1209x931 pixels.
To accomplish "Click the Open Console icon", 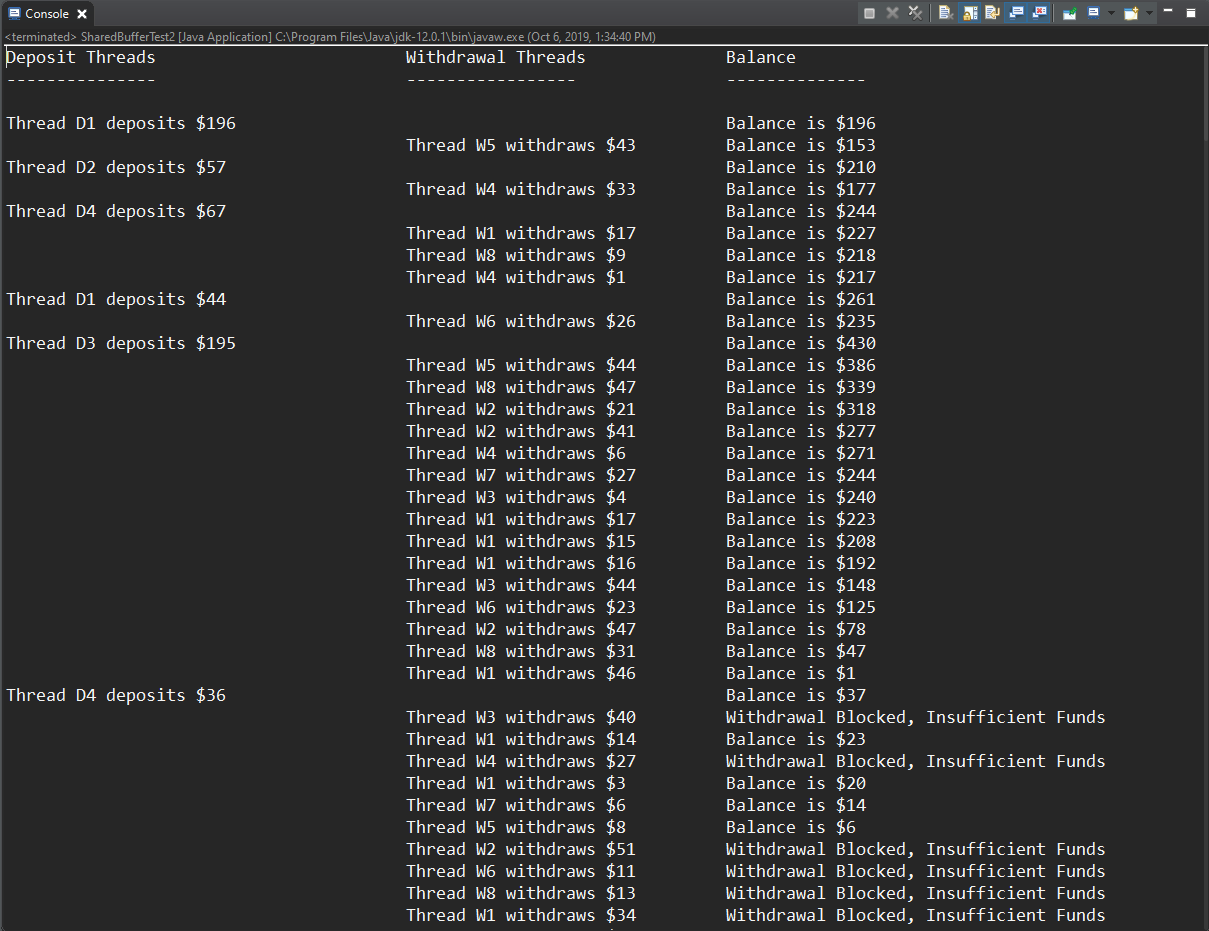I will coord(1131,13).
